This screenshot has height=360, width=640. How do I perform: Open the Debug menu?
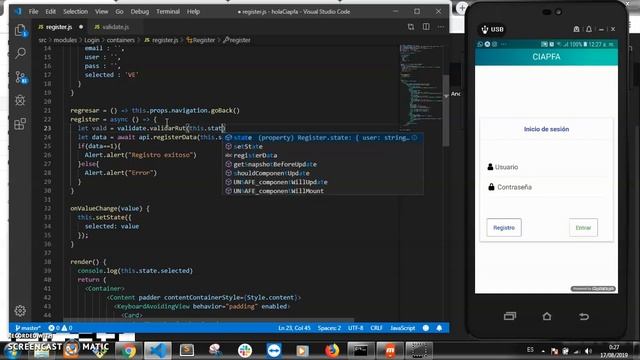pyautogui.click(x=140, y=11)
